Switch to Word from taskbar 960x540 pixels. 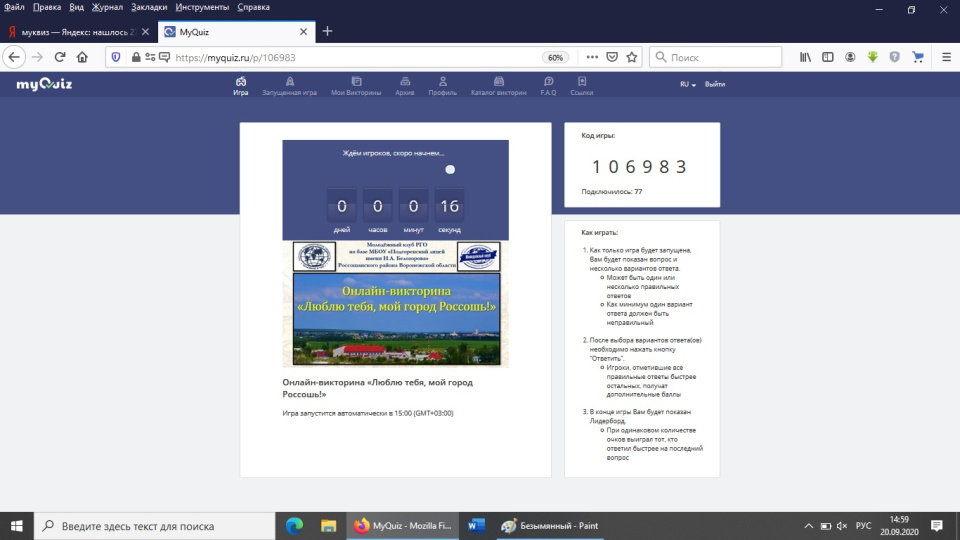tap(476, 526)
